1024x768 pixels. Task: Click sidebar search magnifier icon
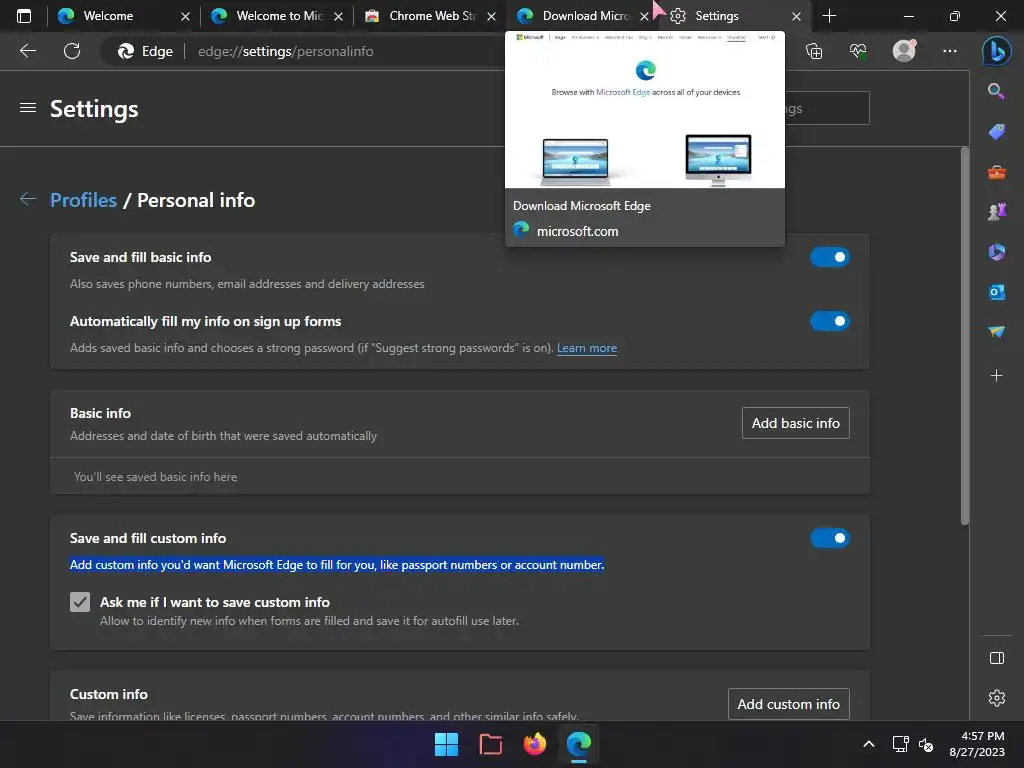point(996,91)
